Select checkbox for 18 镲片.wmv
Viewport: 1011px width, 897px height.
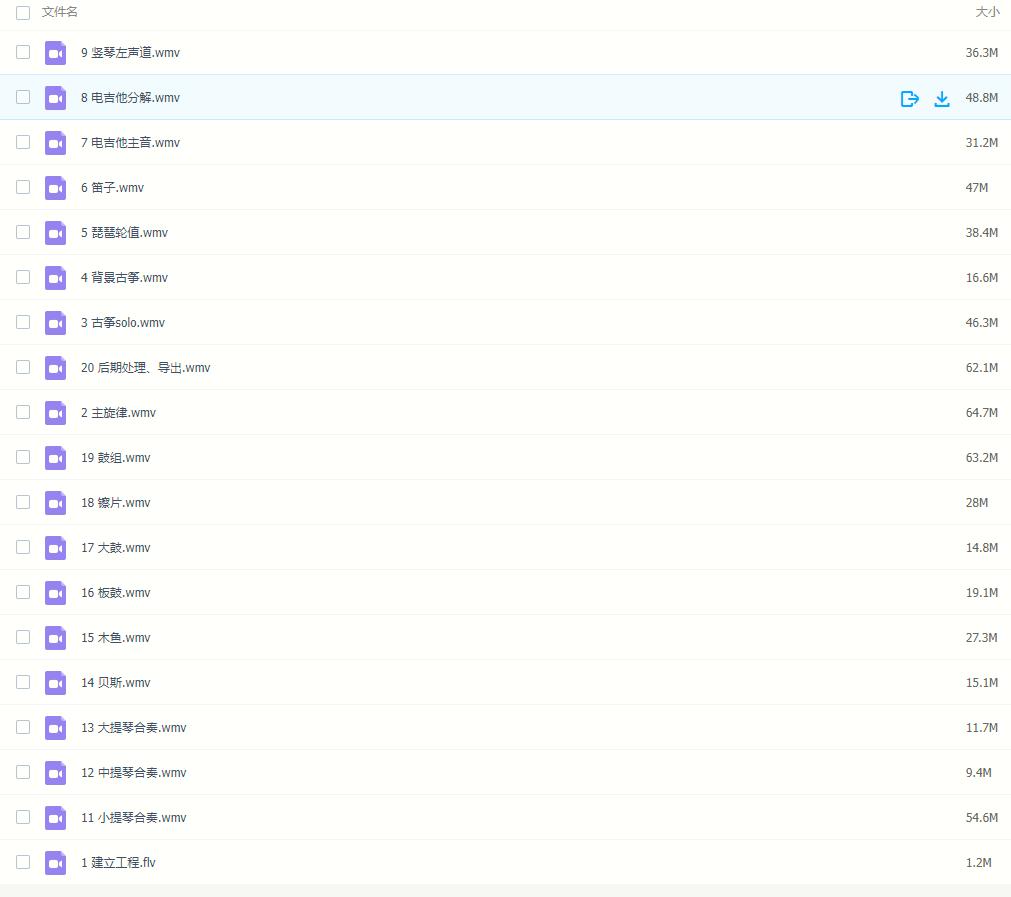pos(23,502)
